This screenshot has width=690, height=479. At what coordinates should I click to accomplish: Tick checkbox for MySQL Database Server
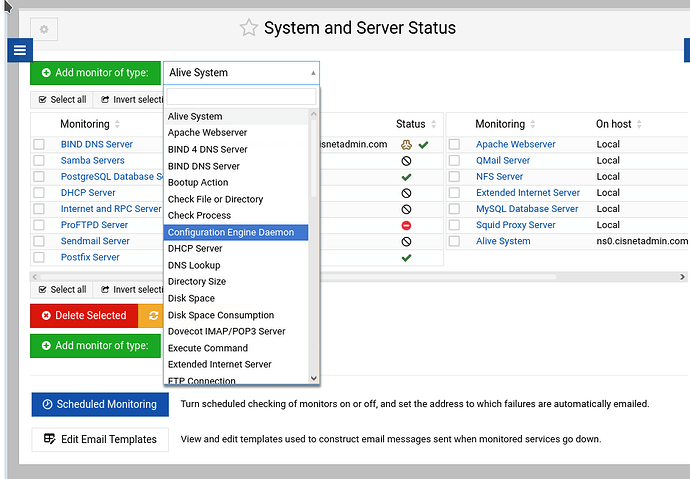click(x=455, y=208)
